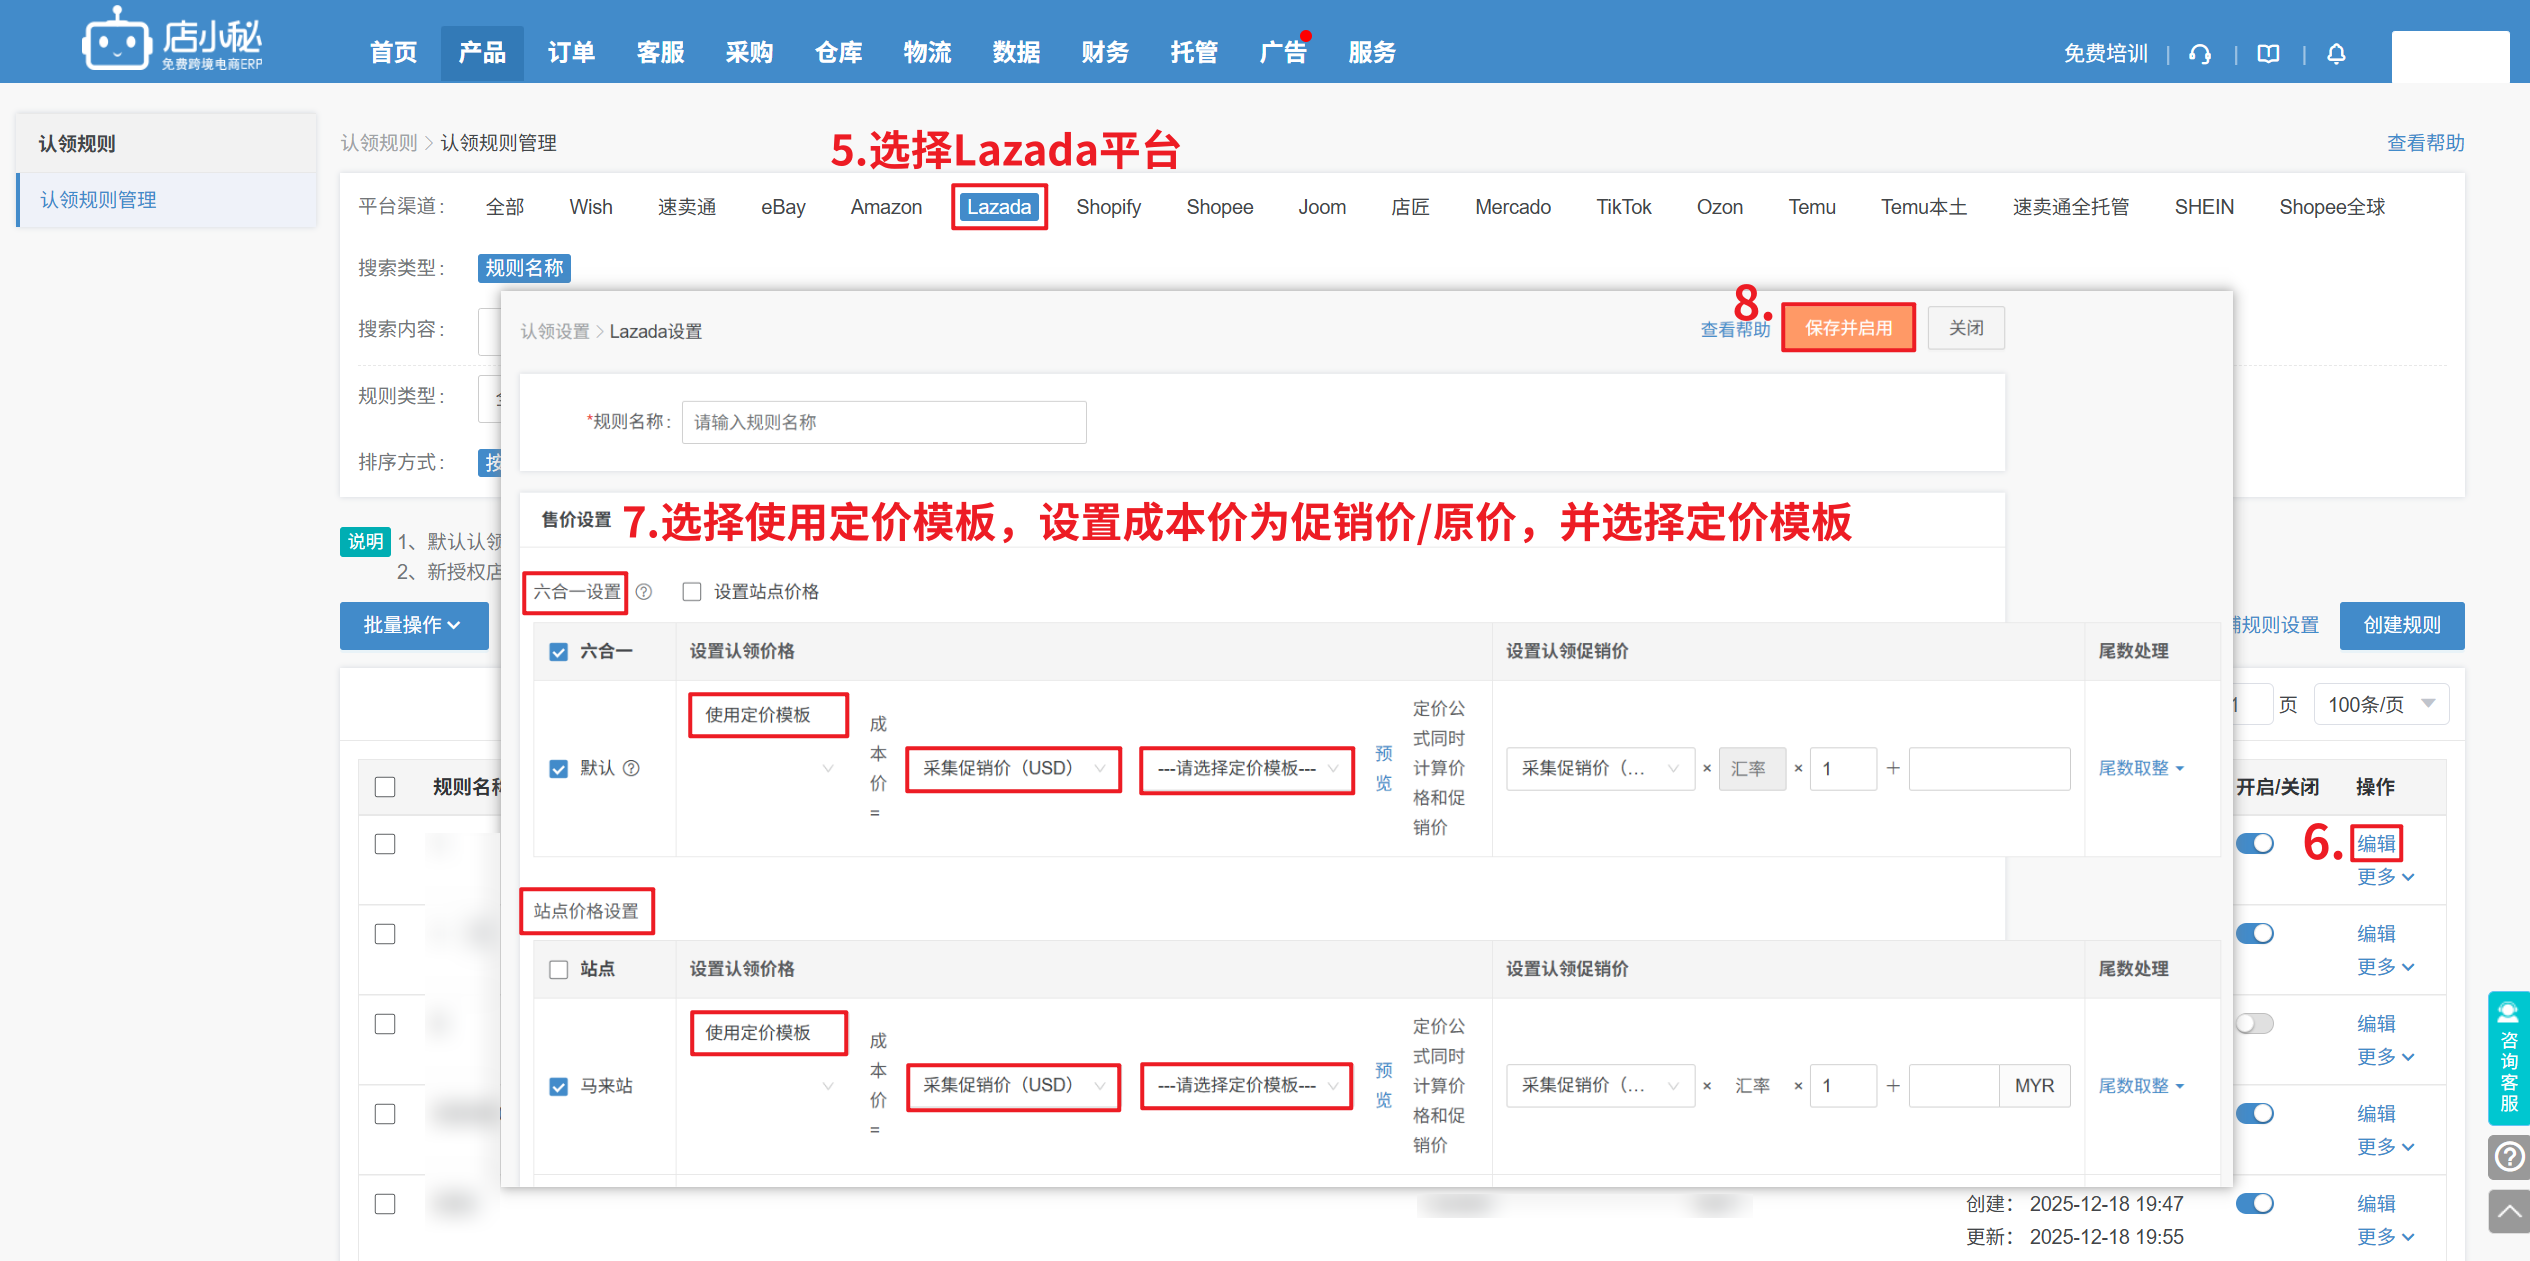Open the 100条/页 page size dropdown
The width and height of the screenshot is (2530, 1261).
click(2381, 705)
